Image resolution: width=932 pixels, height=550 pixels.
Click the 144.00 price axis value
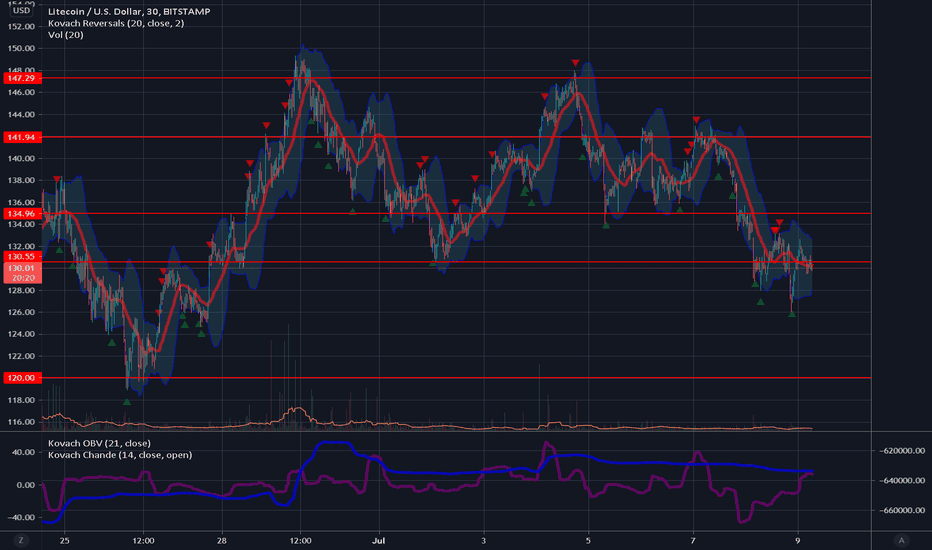(21, 114)
